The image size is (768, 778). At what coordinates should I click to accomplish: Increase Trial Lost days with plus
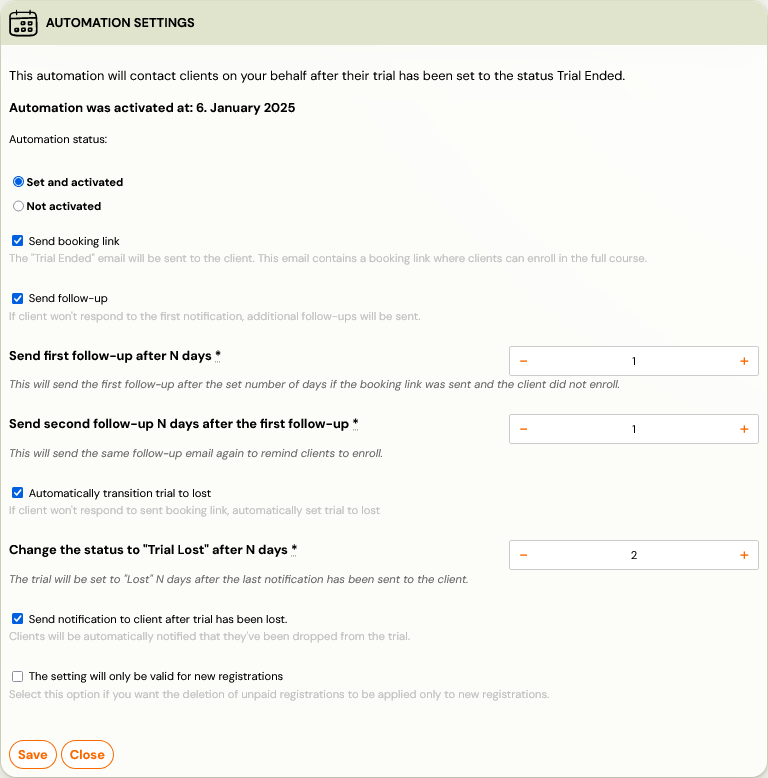coord(743,555)
